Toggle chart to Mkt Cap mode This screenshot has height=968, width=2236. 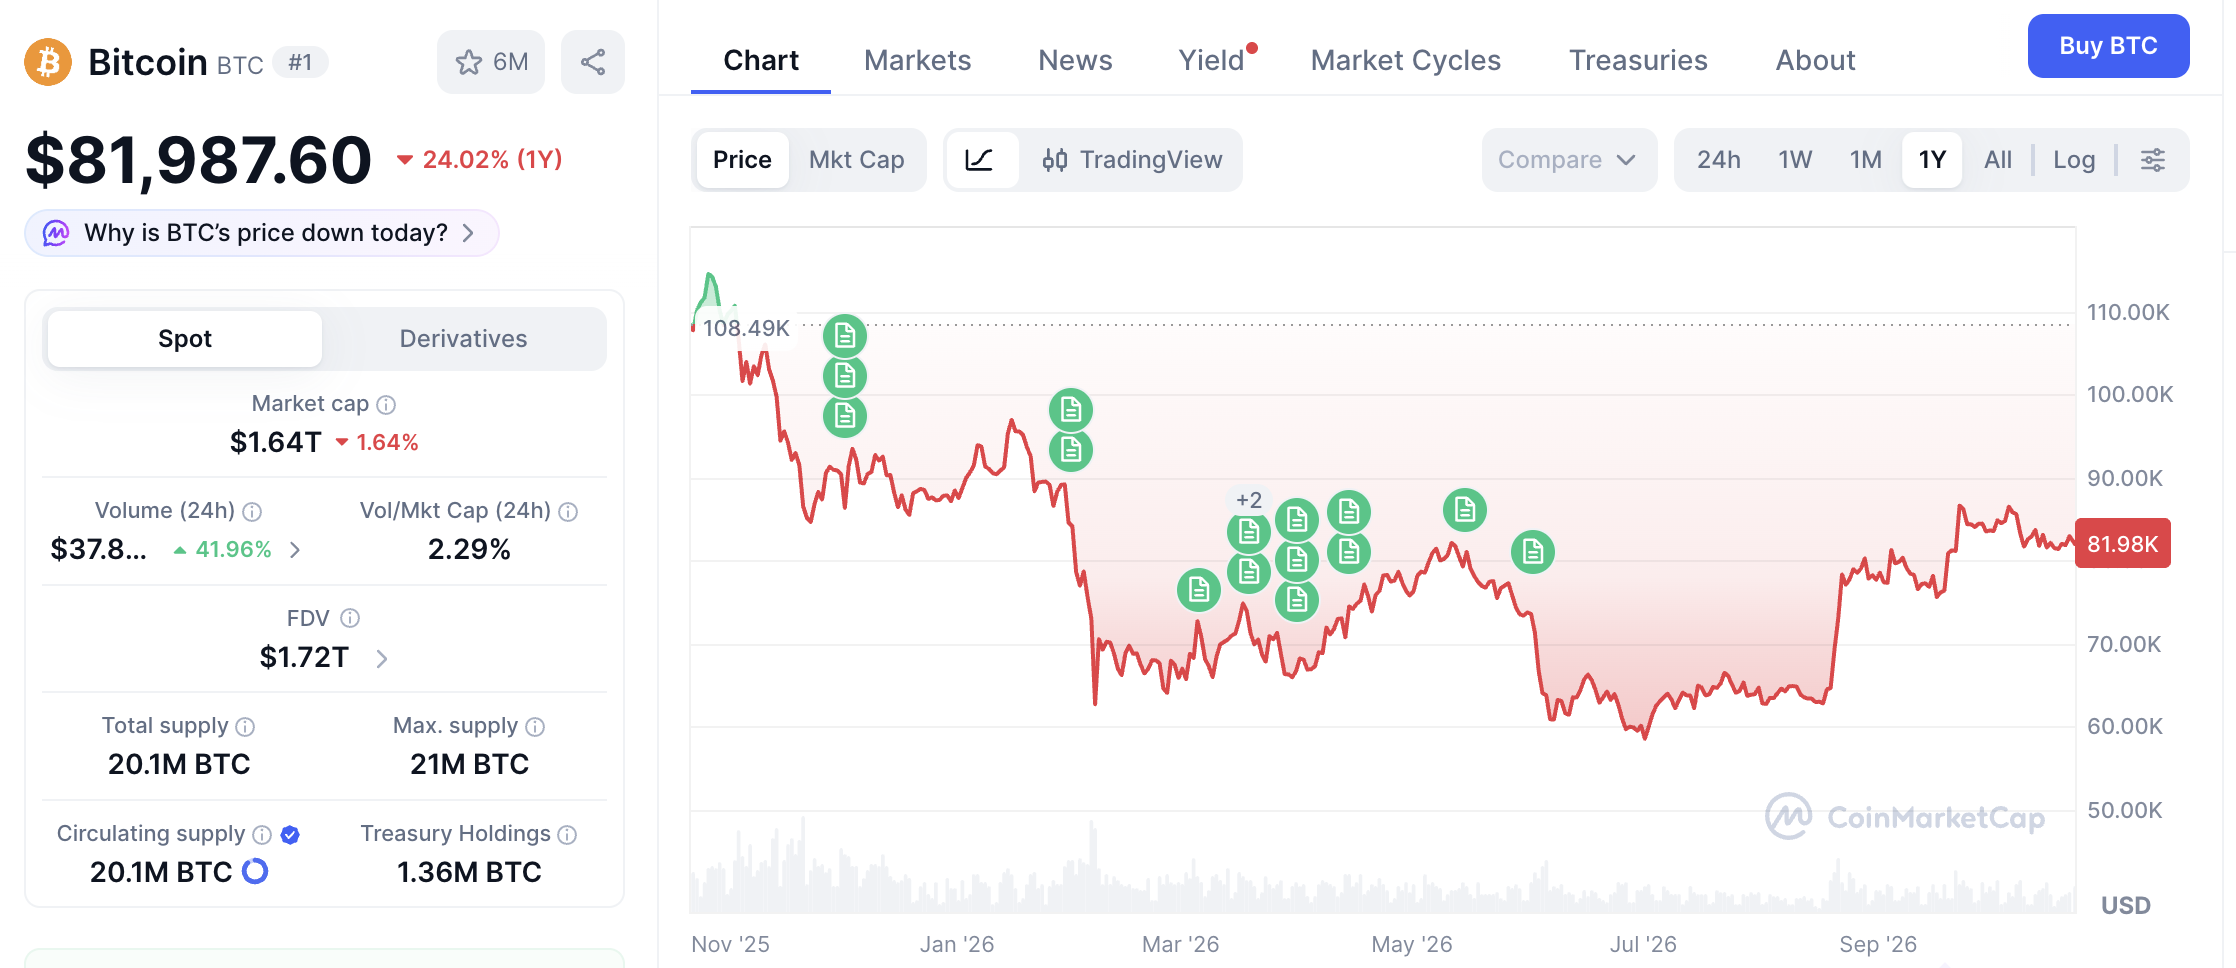(857, 160)
